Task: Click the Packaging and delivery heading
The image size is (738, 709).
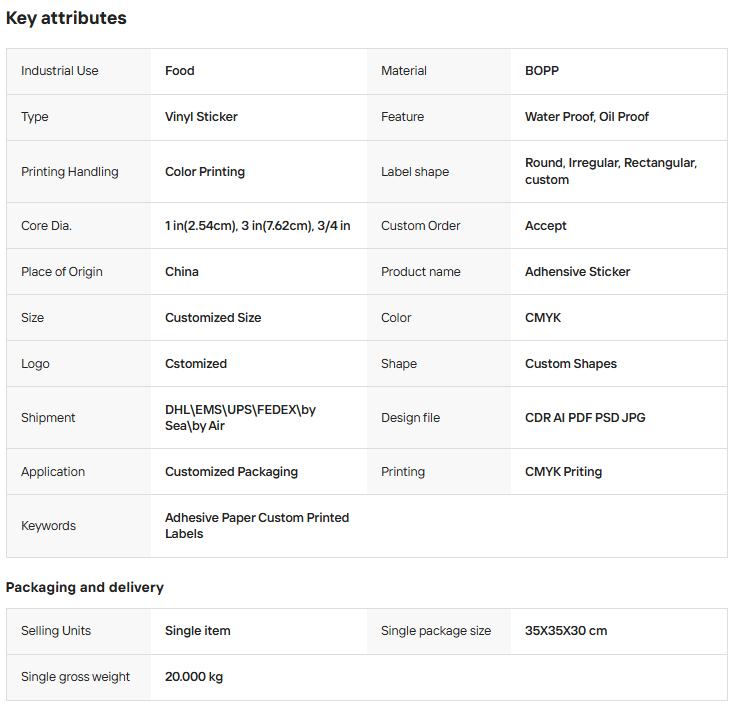Action: pos(85,587)
